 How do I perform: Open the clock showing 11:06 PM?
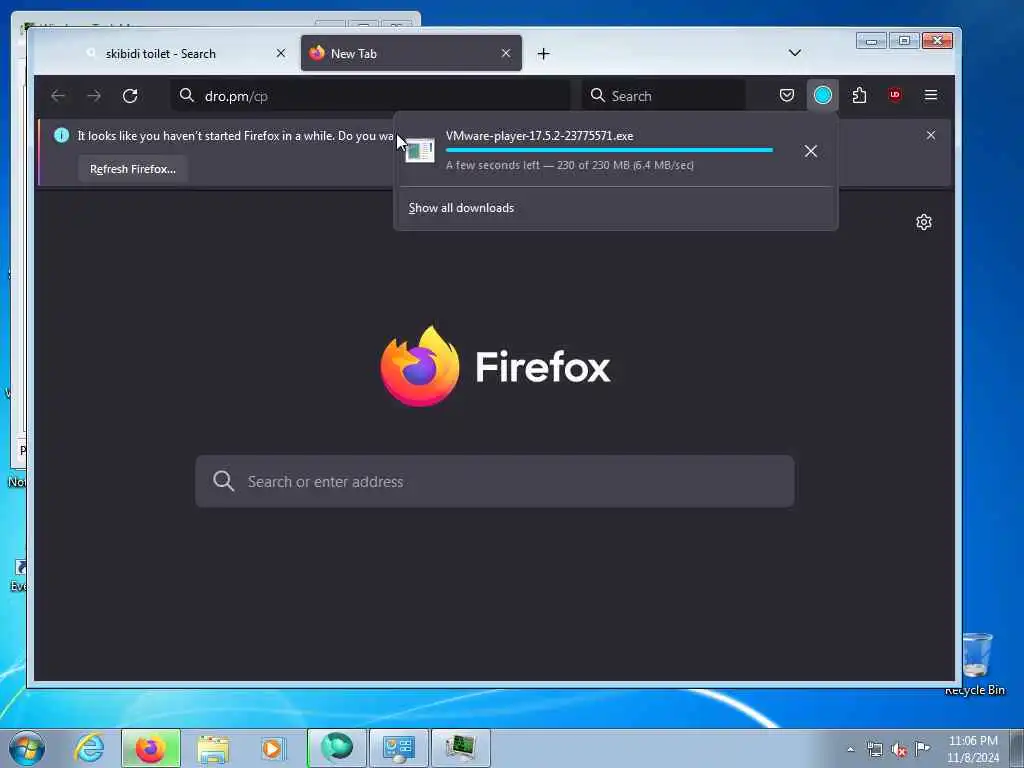coord(972,749)
